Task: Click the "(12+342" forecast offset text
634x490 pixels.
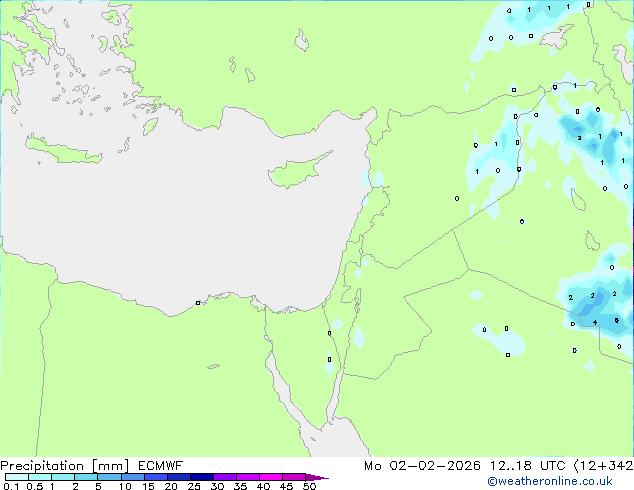Action: pyautogui.click(x=603, y=466)
